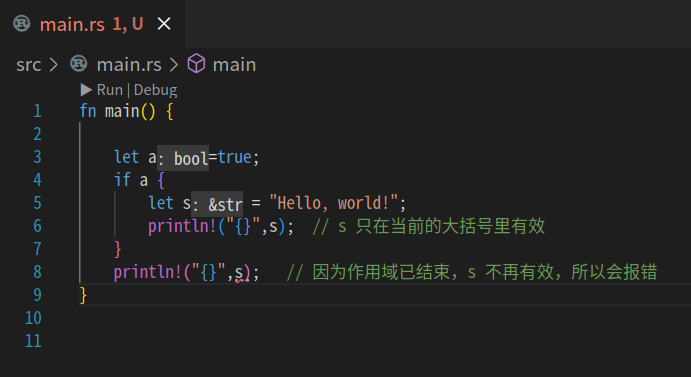Image resolution: width=691 pixels, height=377 pixels.
Task: Click line number 3 in the gutter
Action: tap(37, 157)
